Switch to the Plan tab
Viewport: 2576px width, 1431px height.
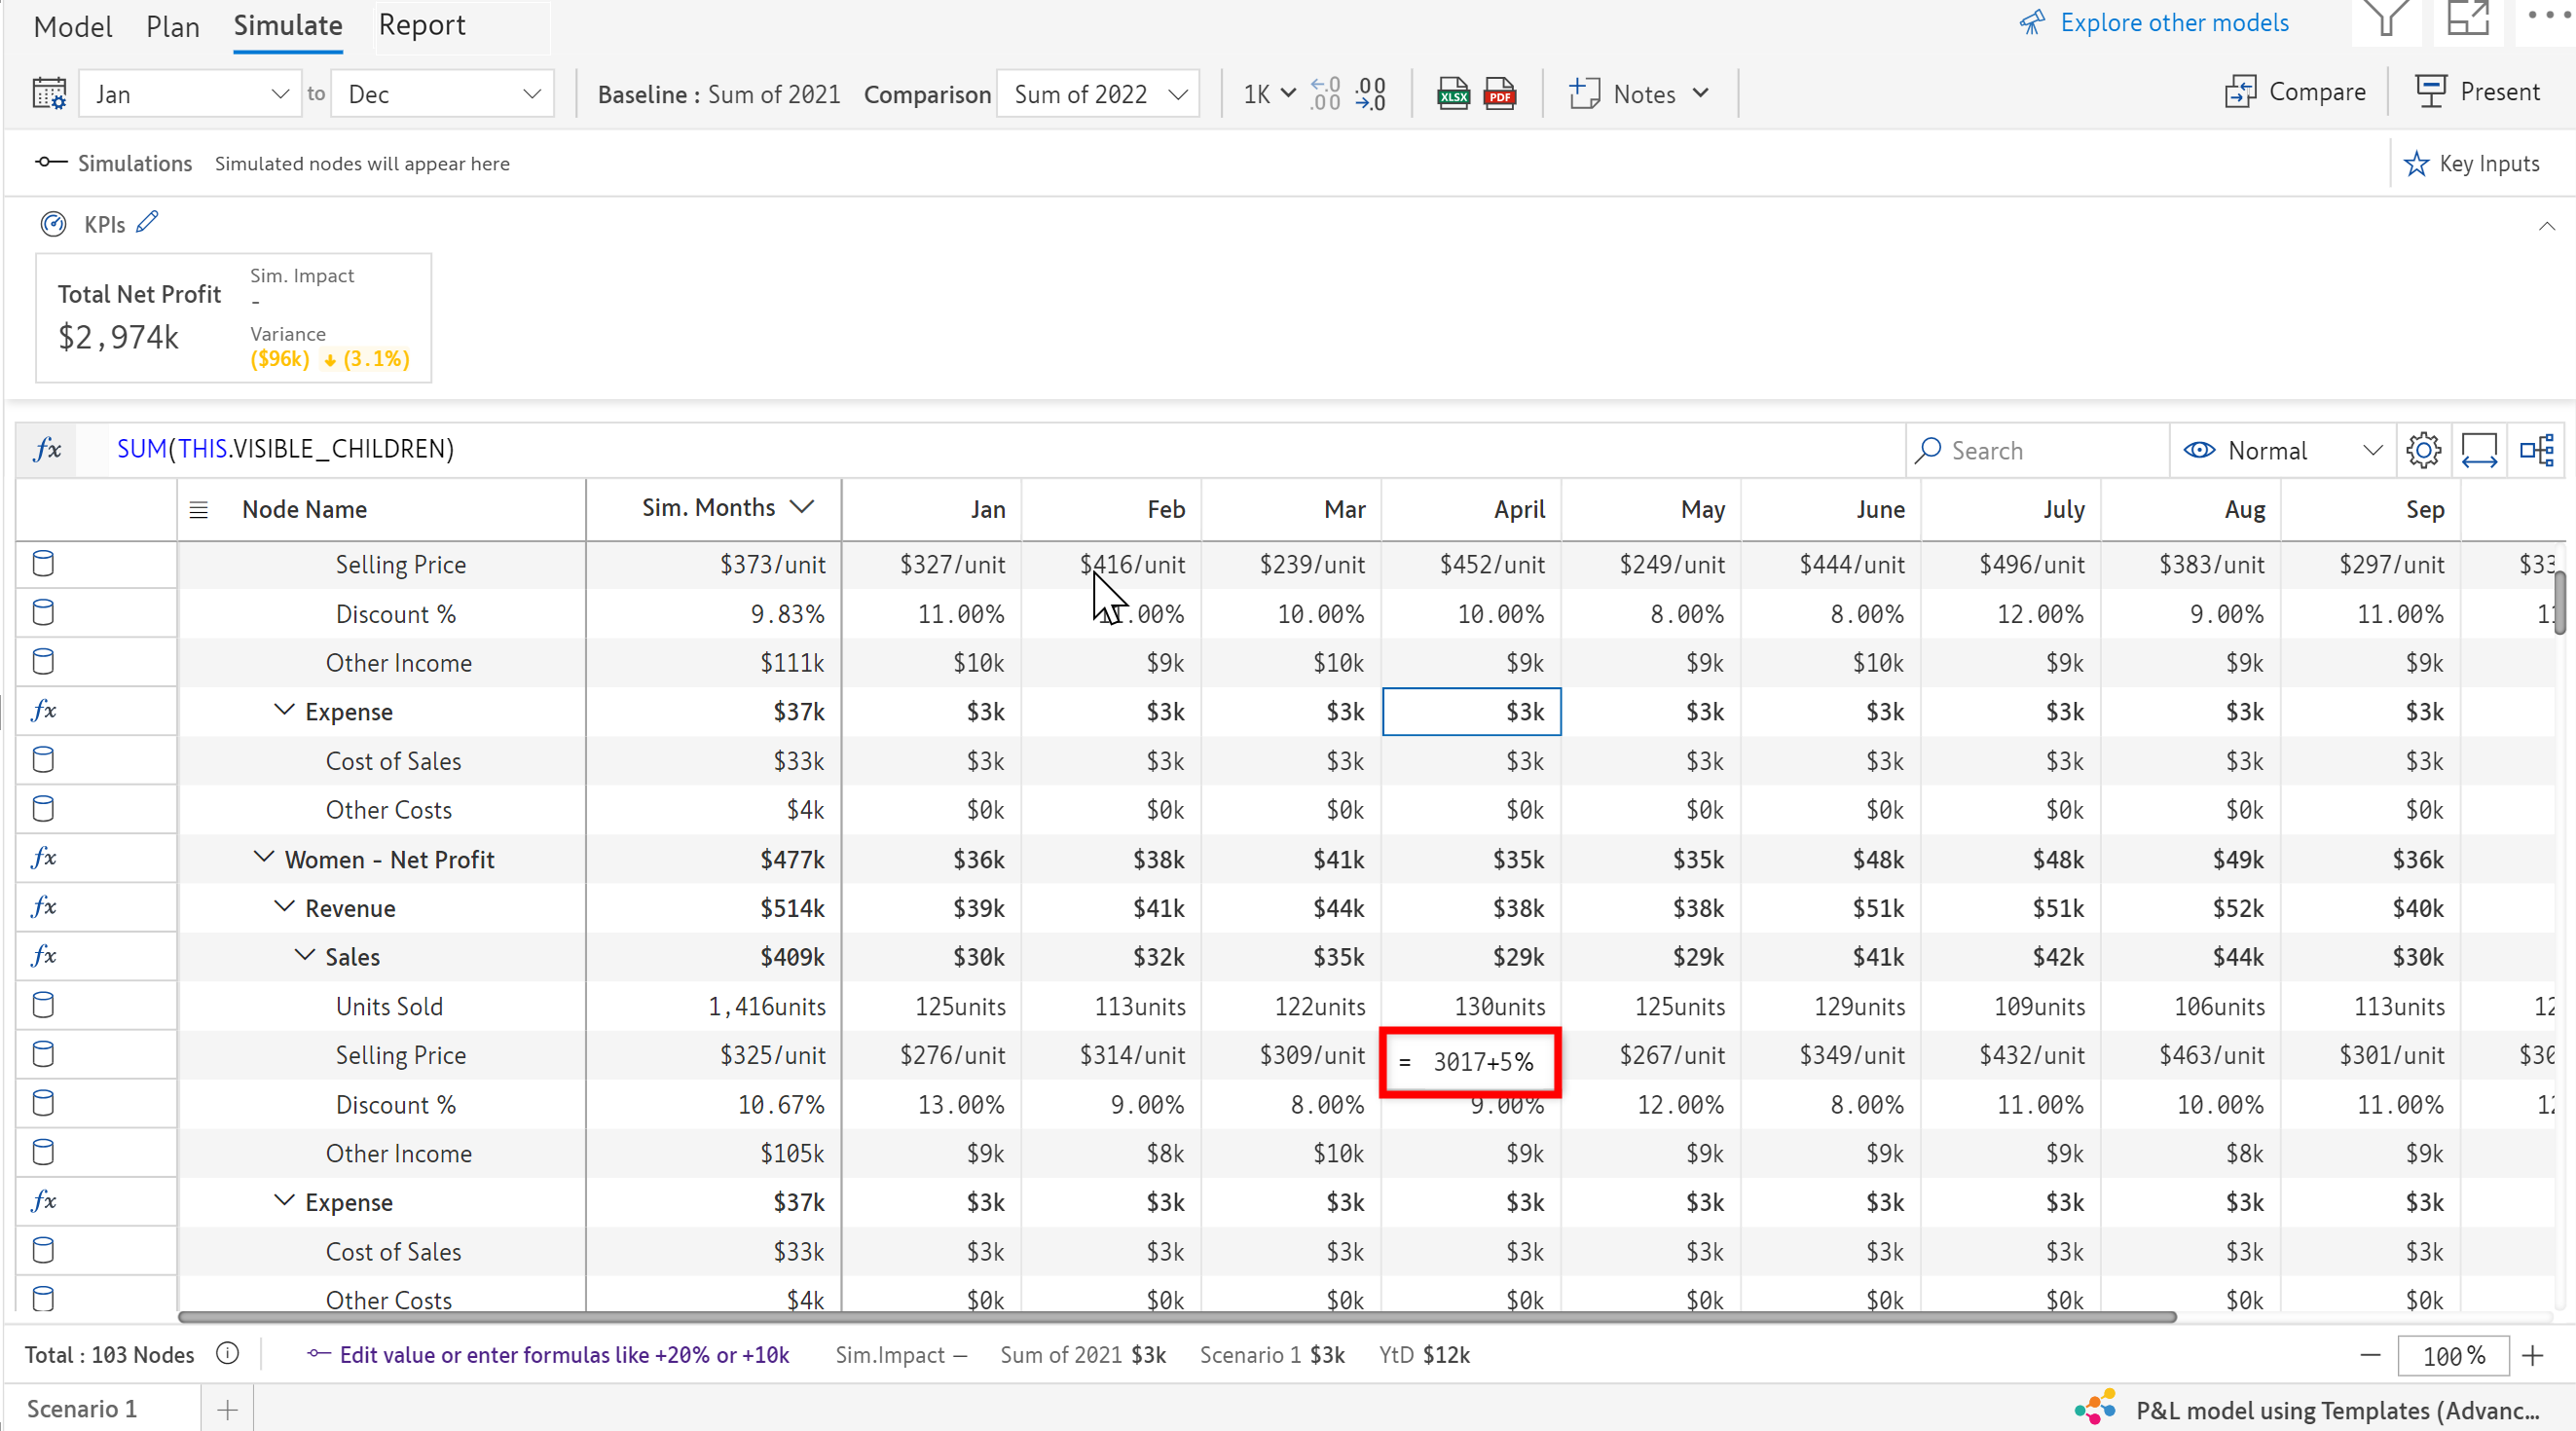172,27
